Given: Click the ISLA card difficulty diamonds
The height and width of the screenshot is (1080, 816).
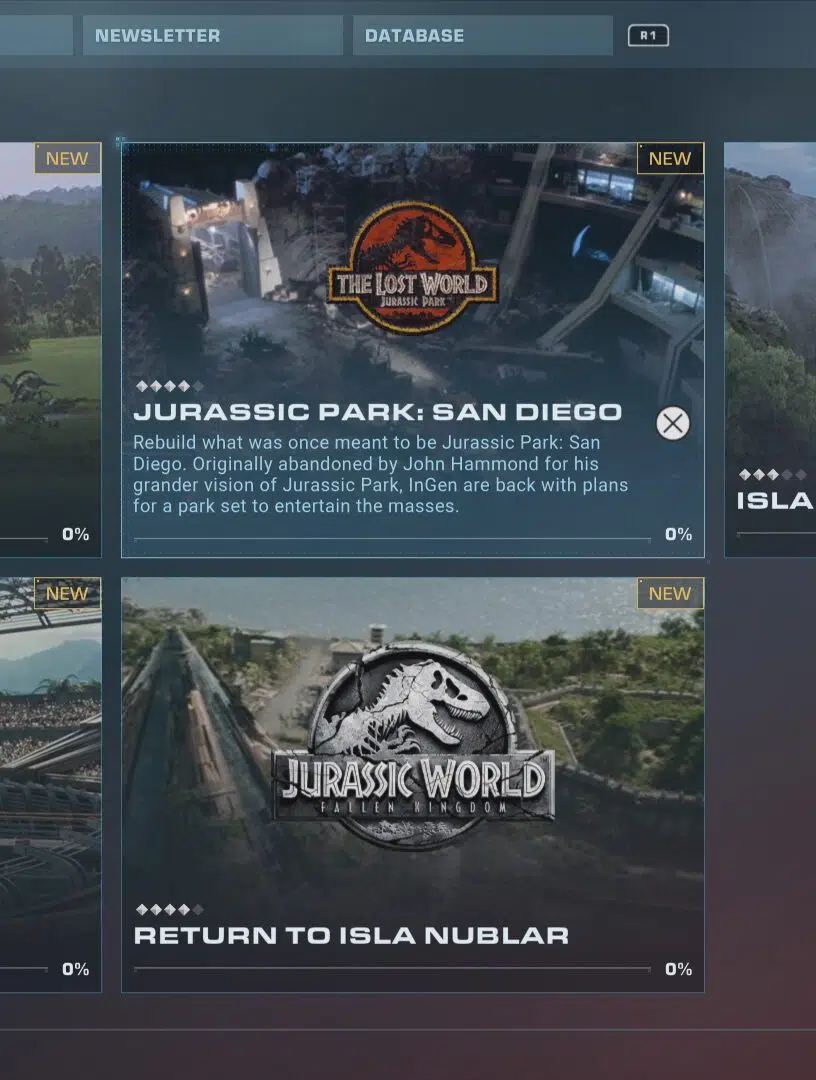Looking at the screenshot, I should tap(772, 475).
